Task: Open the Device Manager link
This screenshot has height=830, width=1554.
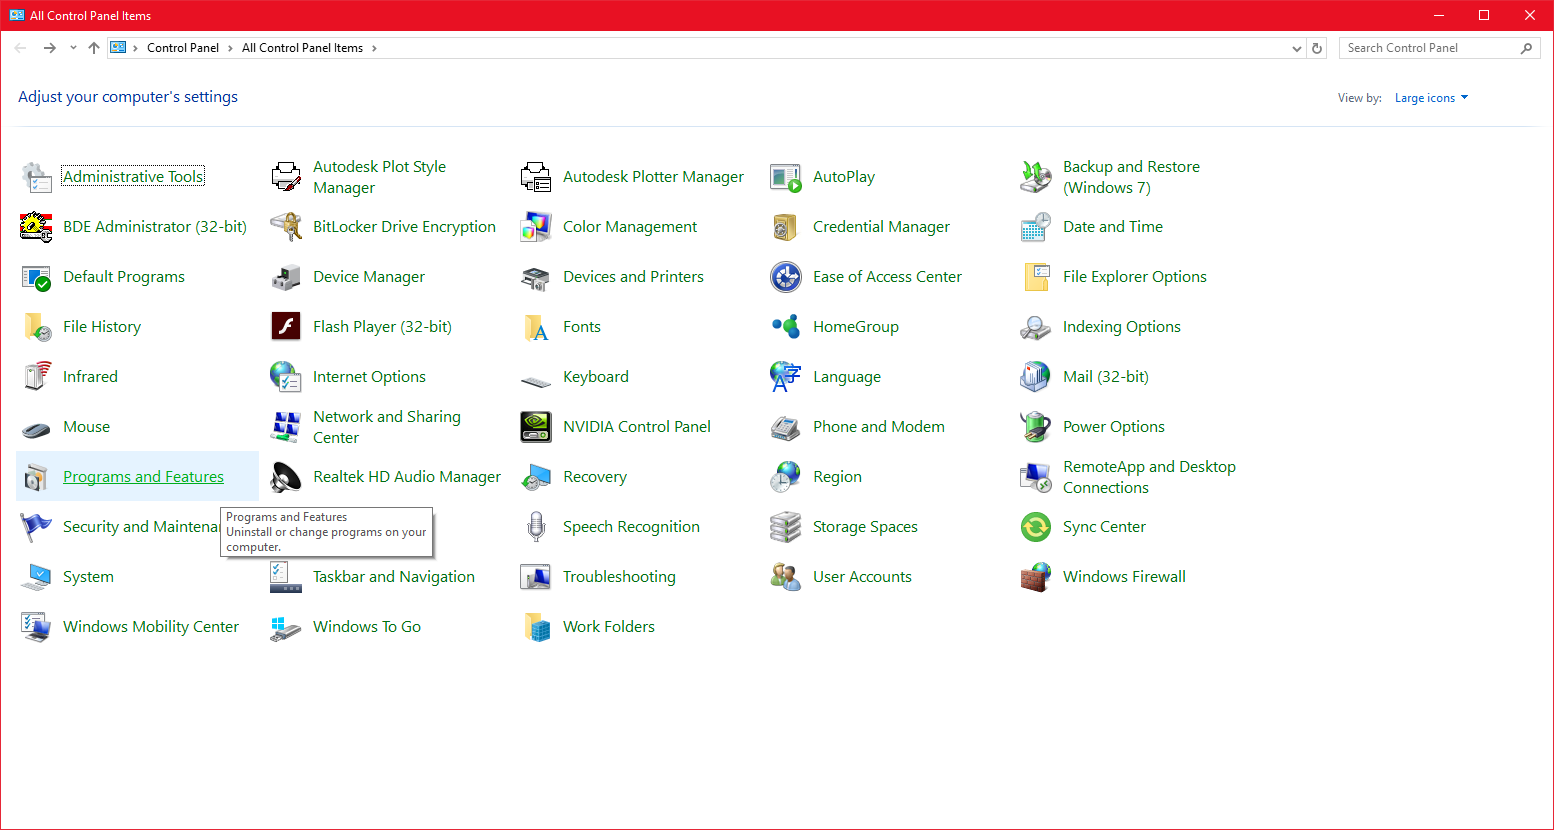Action: 369,277
